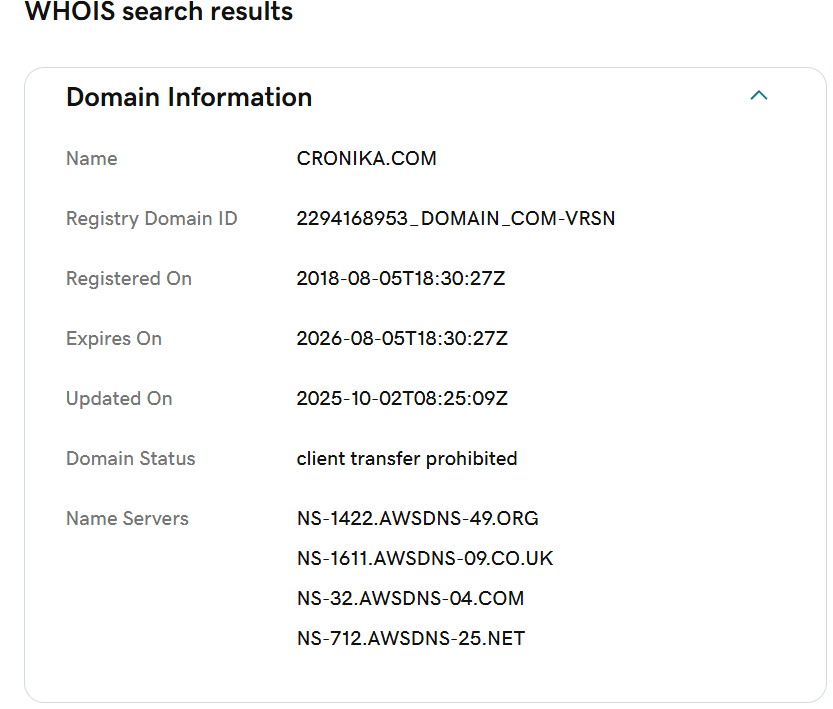Screen dimensions: 833x709
Task: Click the Expires On date 2026-08-05T18:30:27Z
Action: click(x=402, y=338)
